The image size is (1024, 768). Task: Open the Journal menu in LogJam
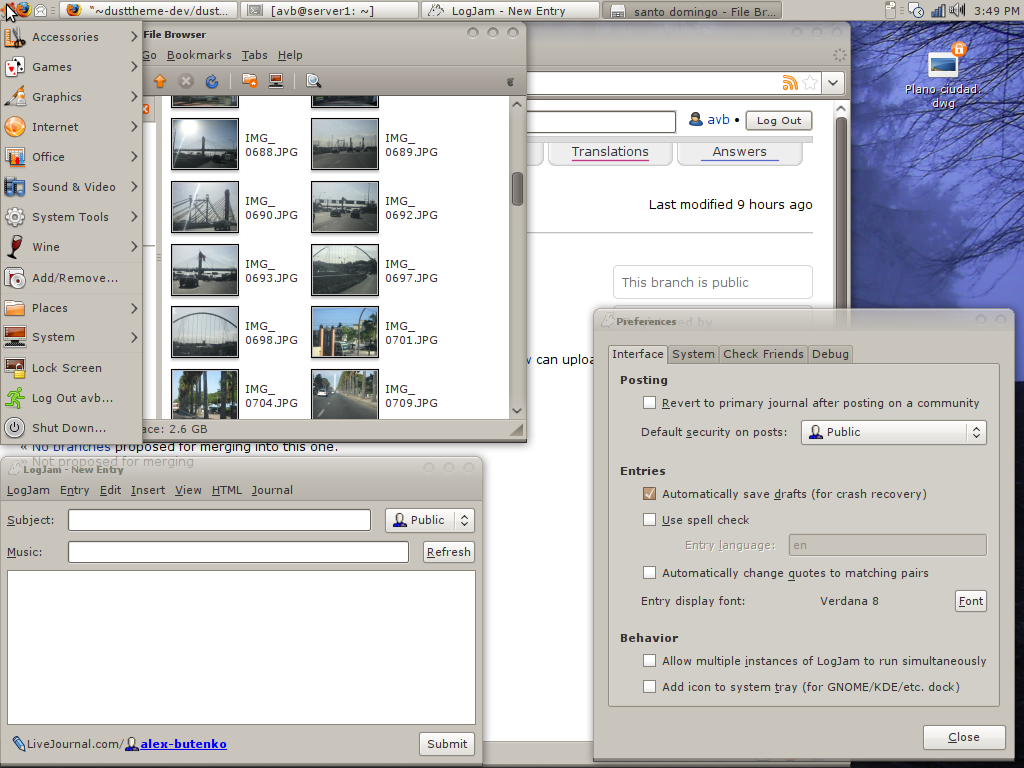coord(272,490)
